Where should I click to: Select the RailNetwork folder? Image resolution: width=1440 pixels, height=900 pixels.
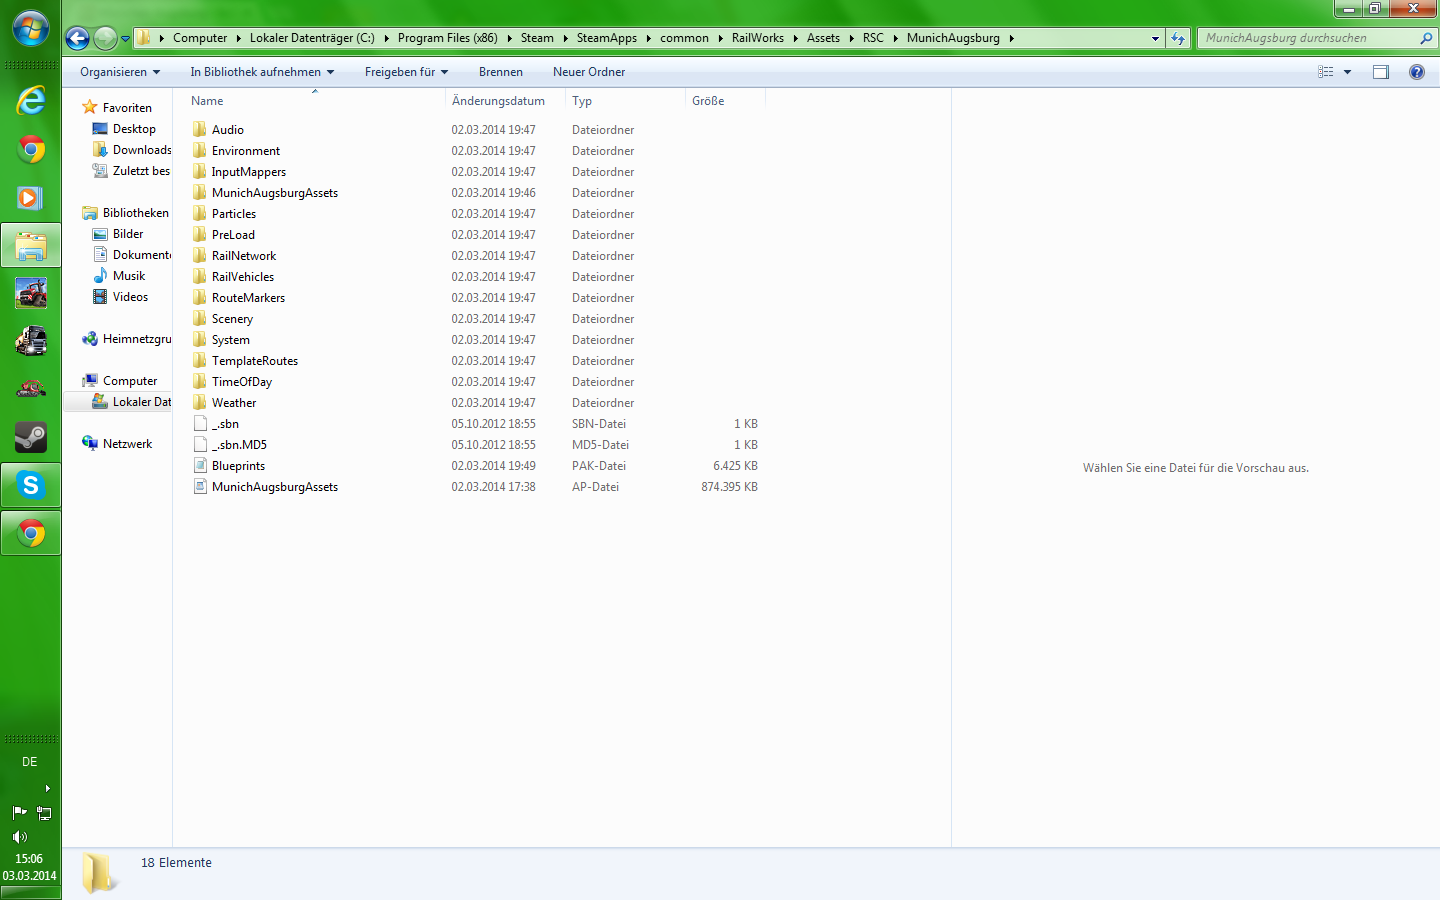click(244, 256)
